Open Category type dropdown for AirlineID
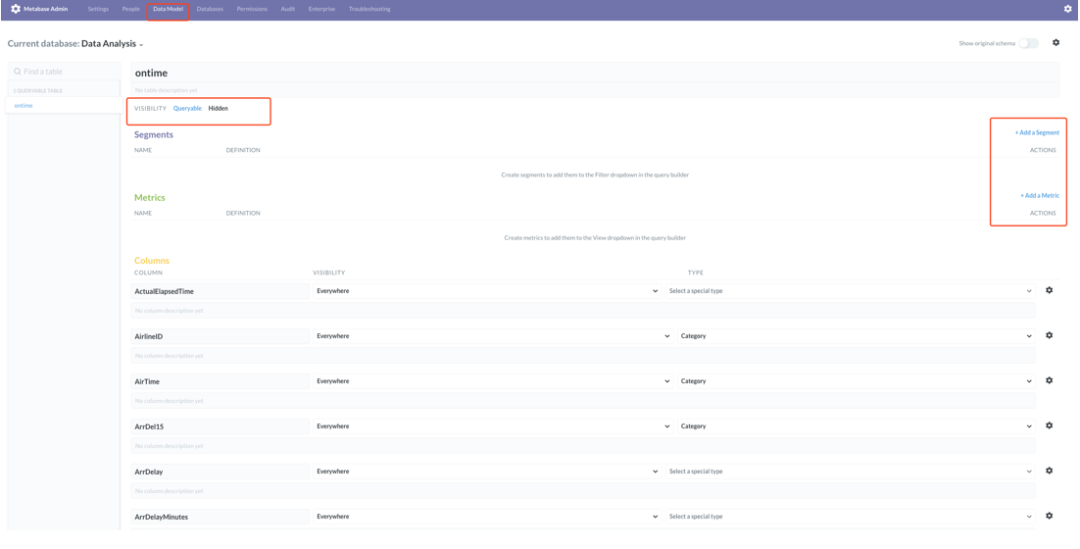This screenshot has width=1080, height=549. pyautogui.click(x=856, y=336)
